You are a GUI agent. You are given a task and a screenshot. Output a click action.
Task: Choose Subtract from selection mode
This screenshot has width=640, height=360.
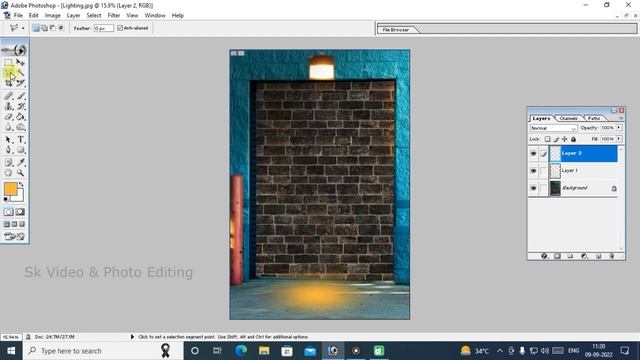[x=52, y=28]
